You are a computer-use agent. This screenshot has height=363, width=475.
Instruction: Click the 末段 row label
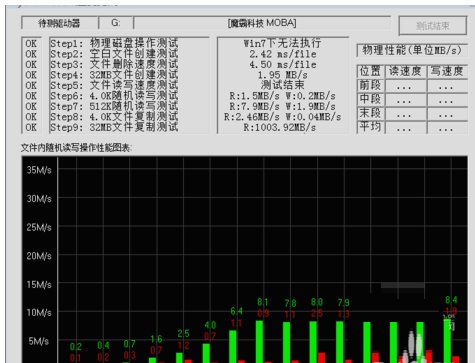(x=370, y=113)
